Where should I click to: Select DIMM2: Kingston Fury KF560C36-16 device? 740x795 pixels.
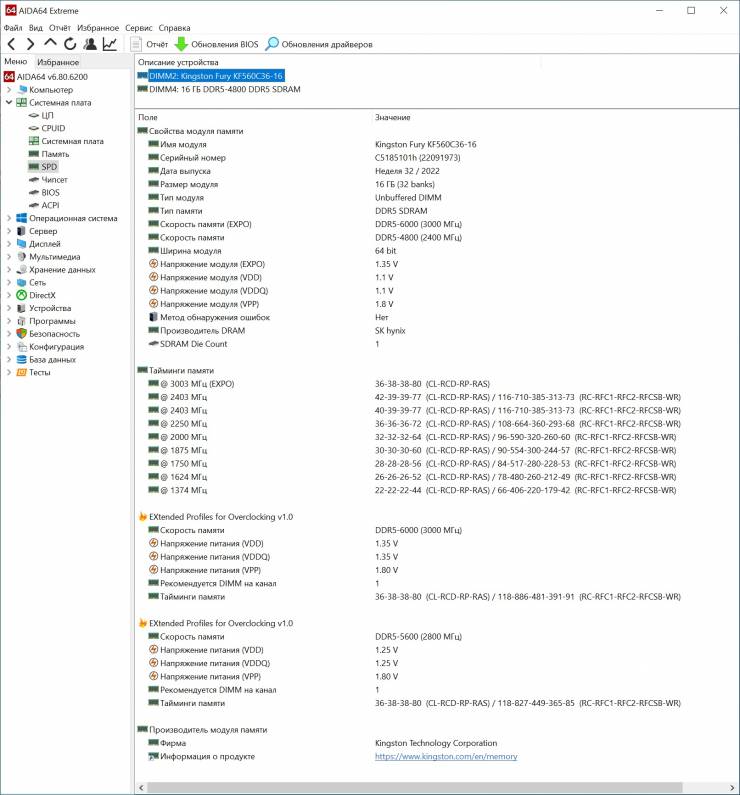pyautogui.click(x=216, y=76)
